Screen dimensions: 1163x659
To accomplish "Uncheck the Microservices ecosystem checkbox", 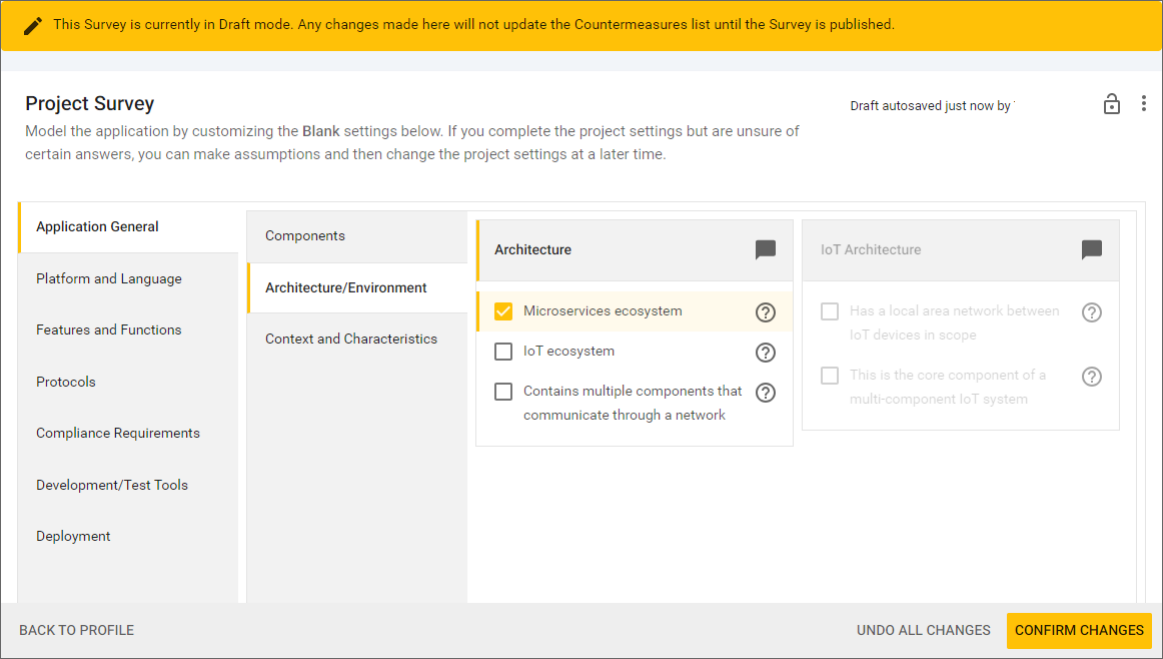I will 504,312.
